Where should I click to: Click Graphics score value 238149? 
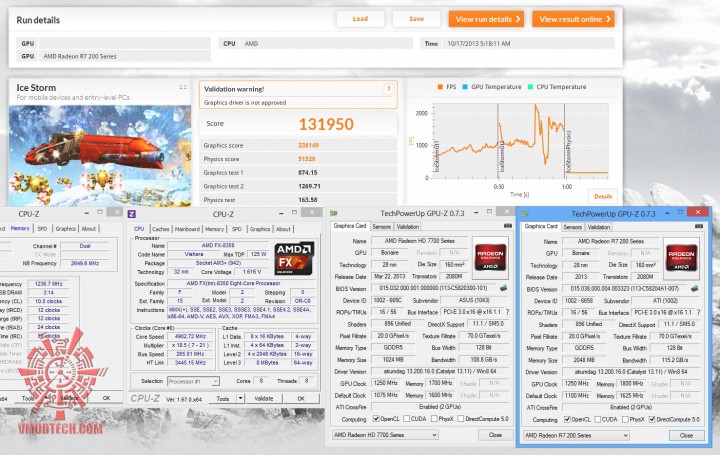[308, 145]
